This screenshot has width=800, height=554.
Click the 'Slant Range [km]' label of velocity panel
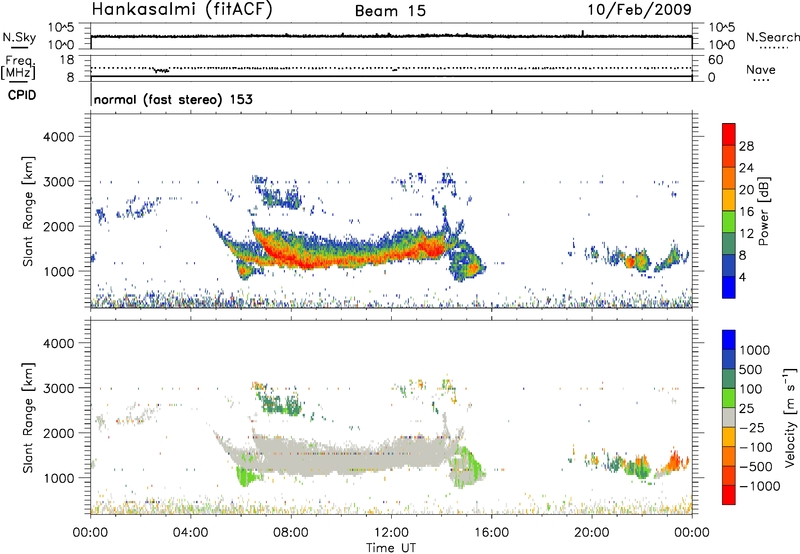click(x=29, y=418)
